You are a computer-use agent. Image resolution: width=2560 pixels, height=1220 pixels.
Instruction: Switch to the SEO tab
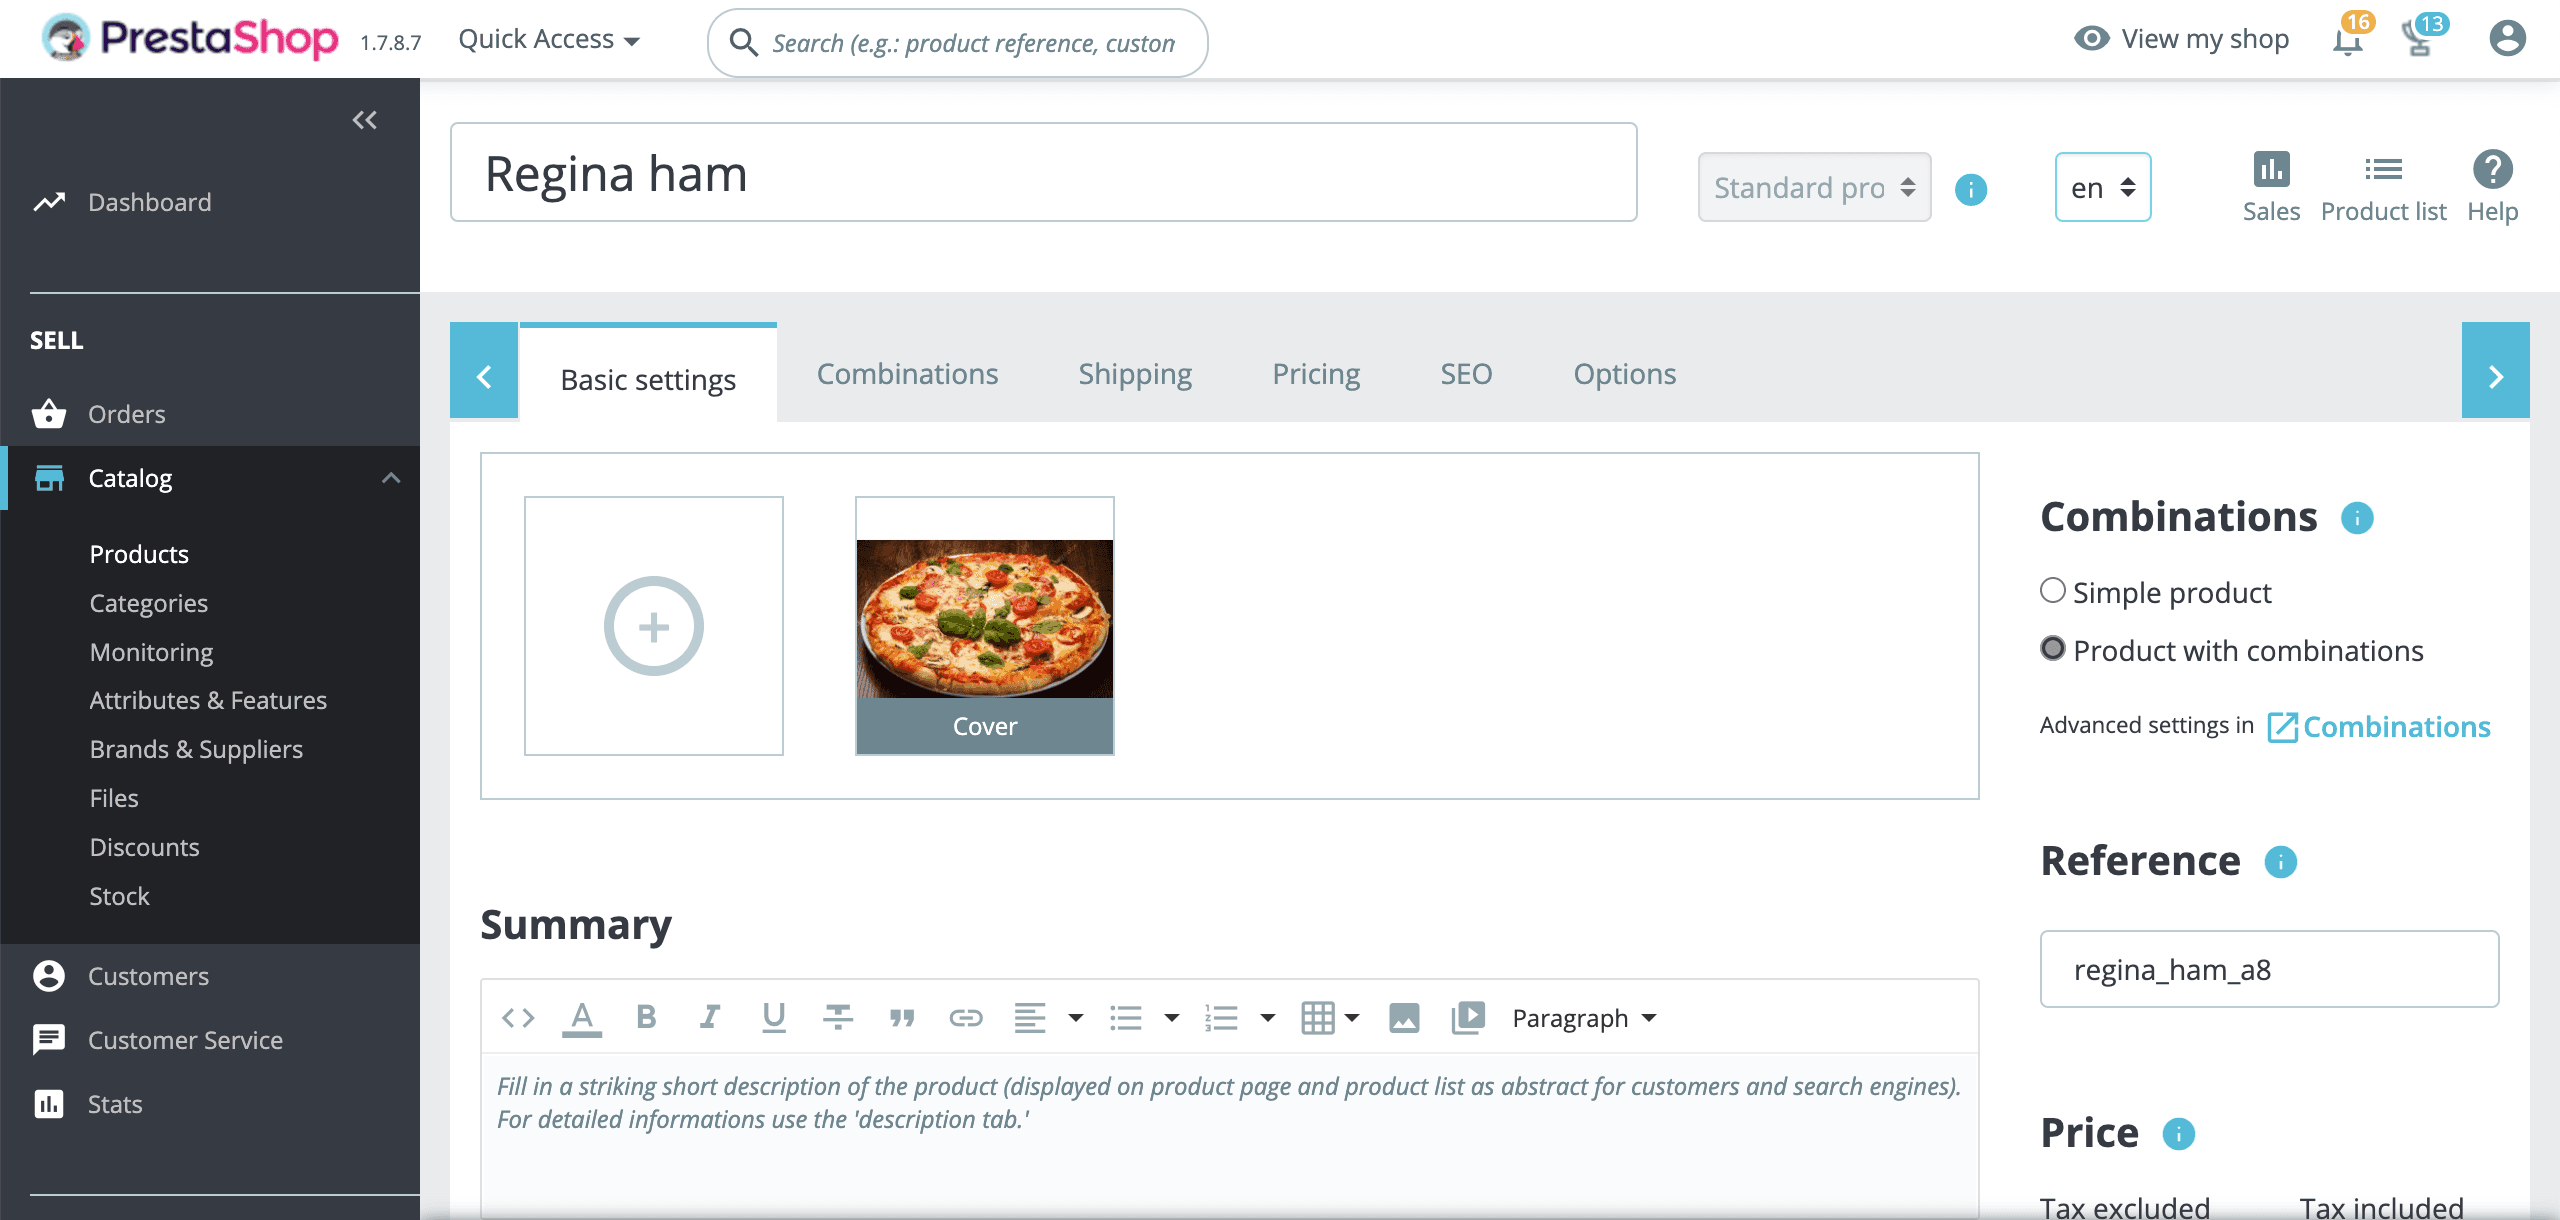tap(1465, 374)
